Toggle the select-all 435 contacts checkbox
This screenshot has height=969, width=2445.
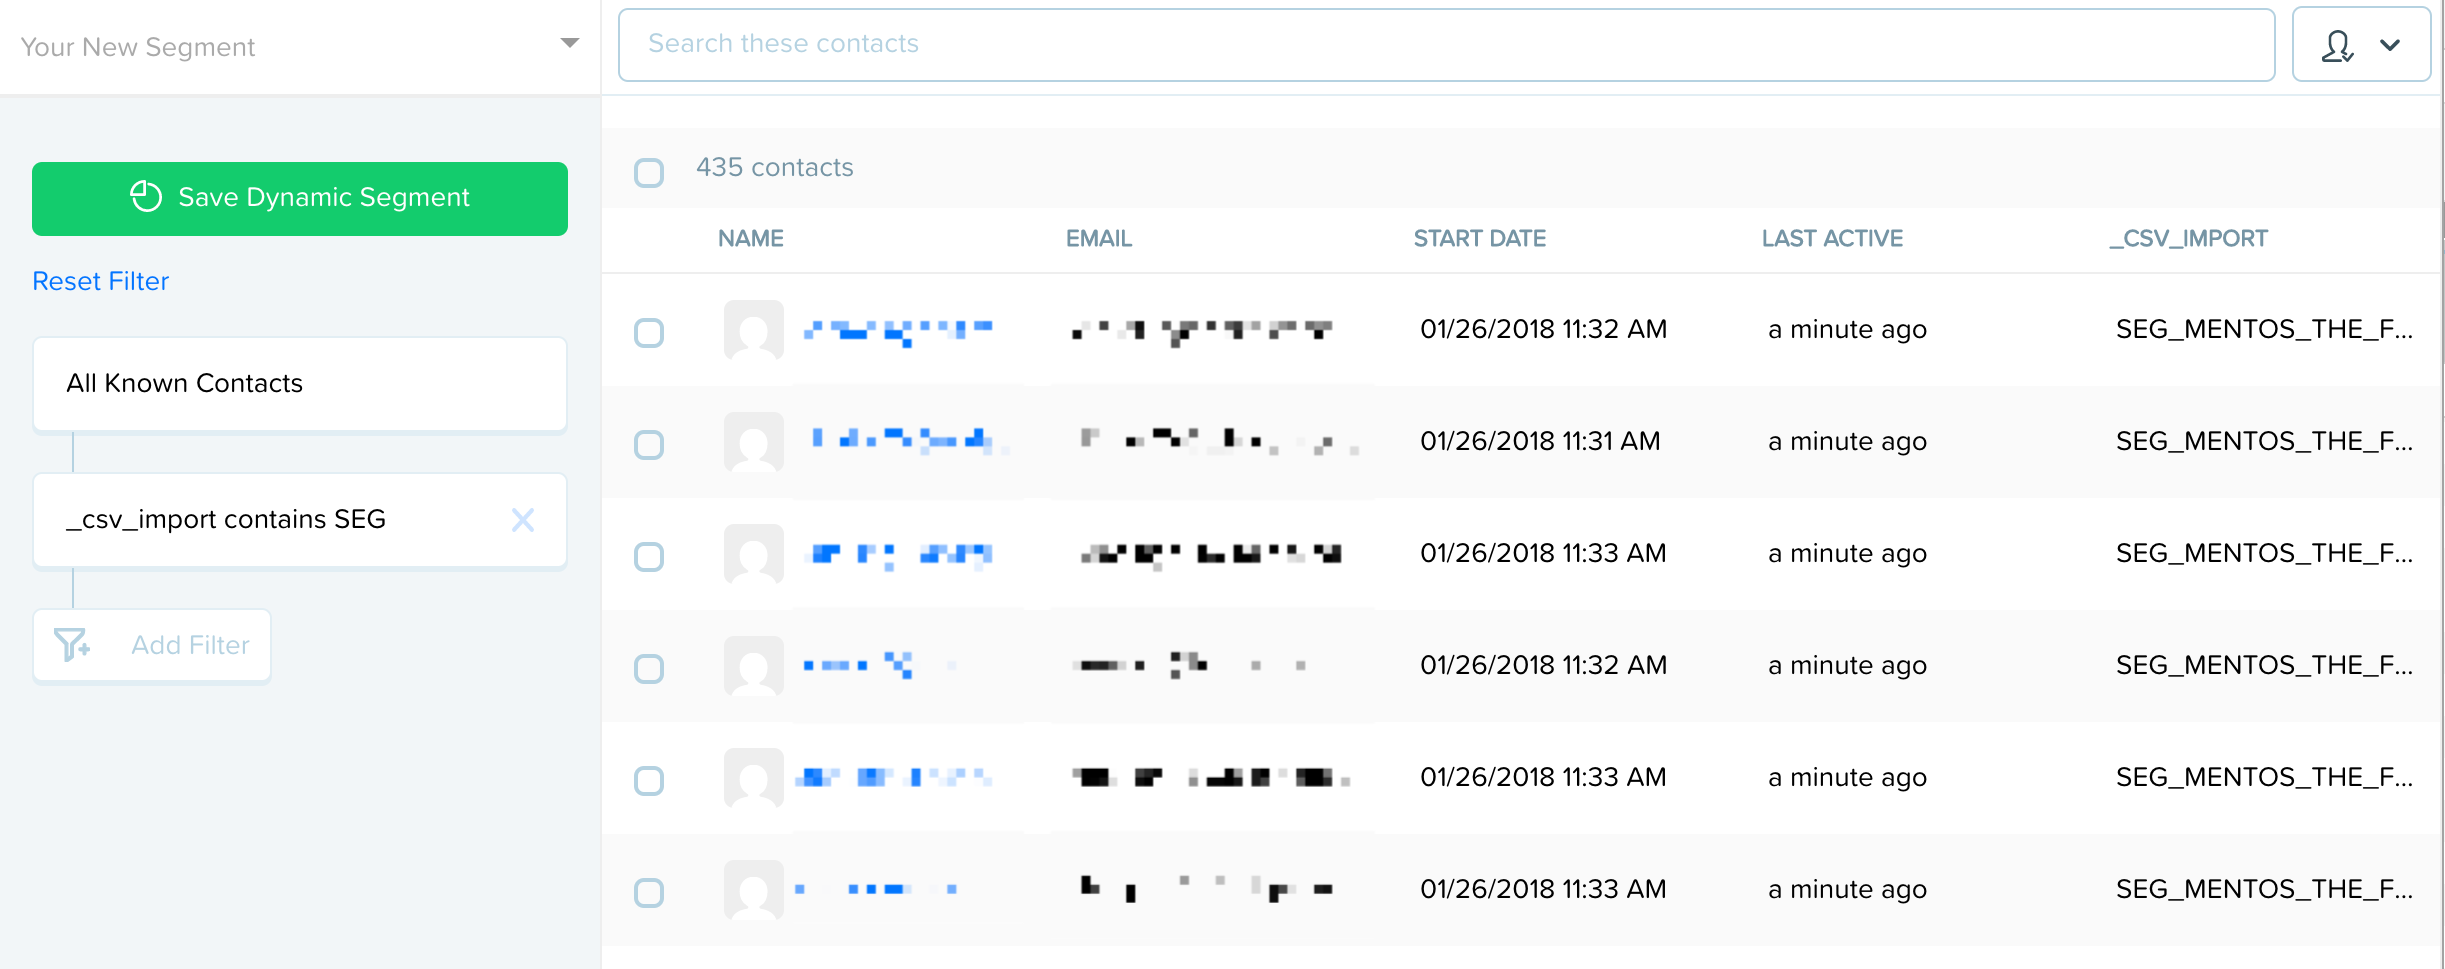coord(649,172)
